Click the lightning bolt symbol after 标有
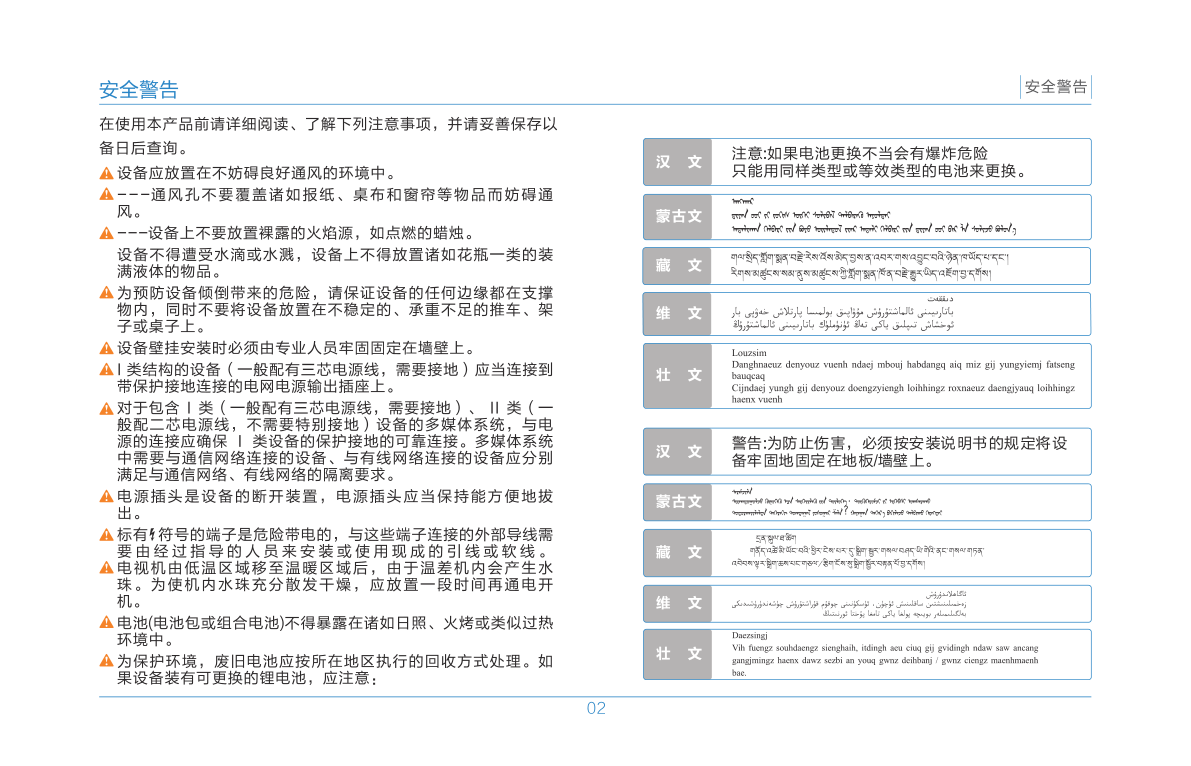Viewport: 1191px width, 766px height. pos(153,535)
